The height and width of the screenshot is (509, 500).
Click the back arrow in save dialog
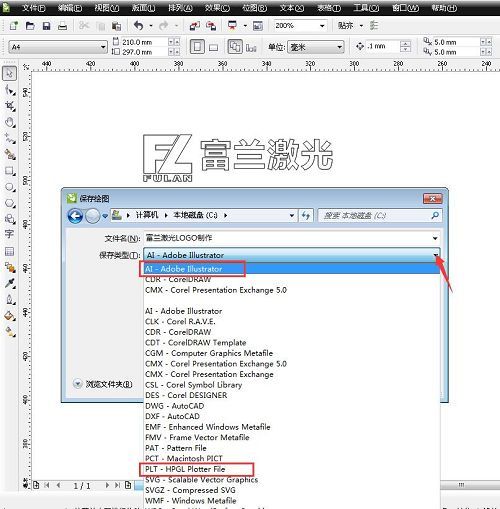point(75,216)
